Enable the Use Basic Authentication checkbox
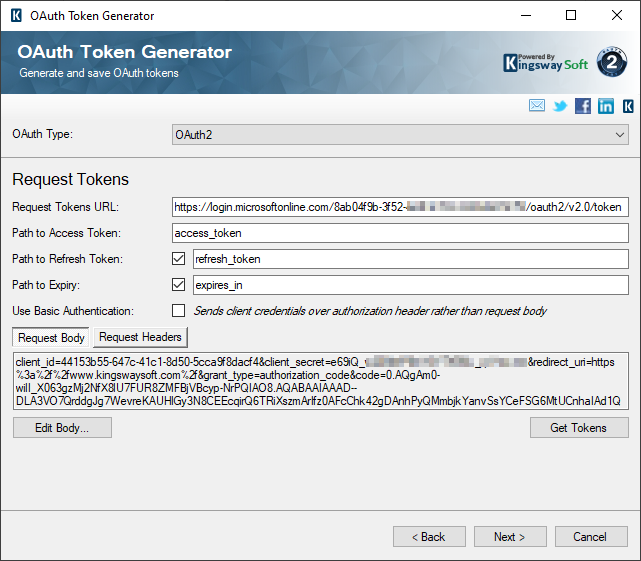This screenshot has width=641, height=561. point(179,311)
